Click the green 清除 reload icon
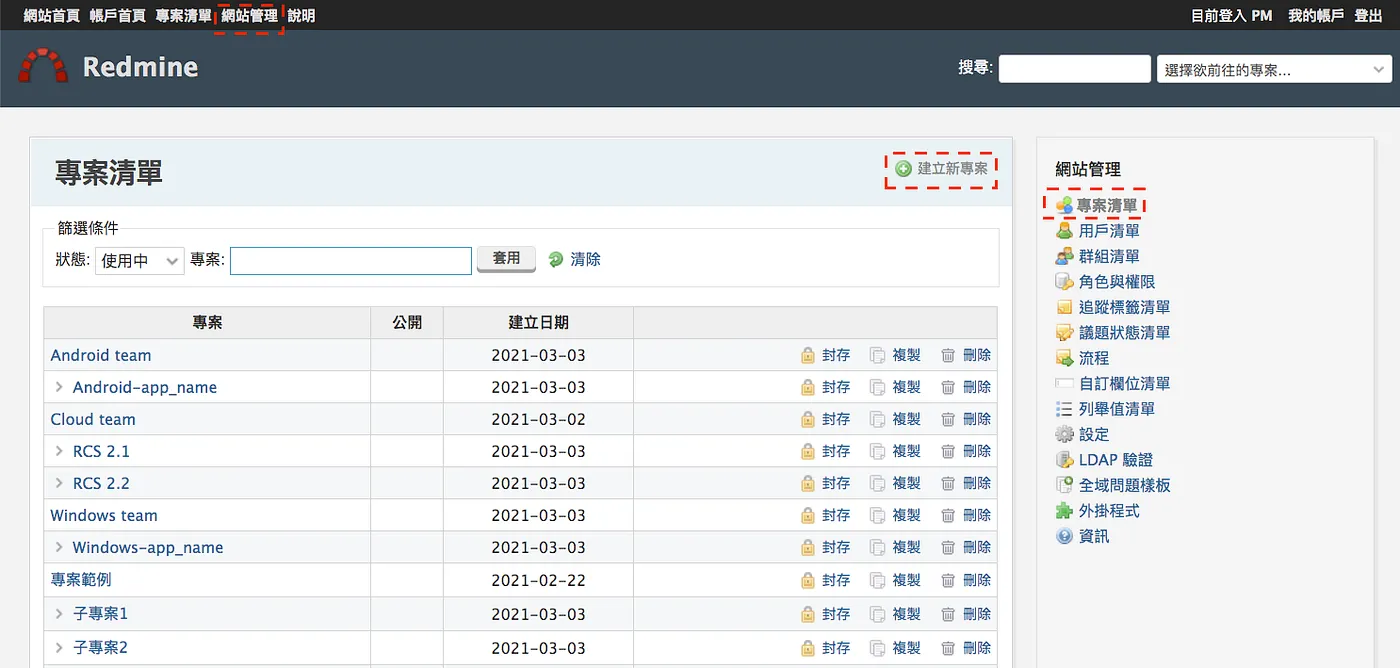The width and height of the screenshot is (1400, 668). pyautogui.click(x=556, y=260)
